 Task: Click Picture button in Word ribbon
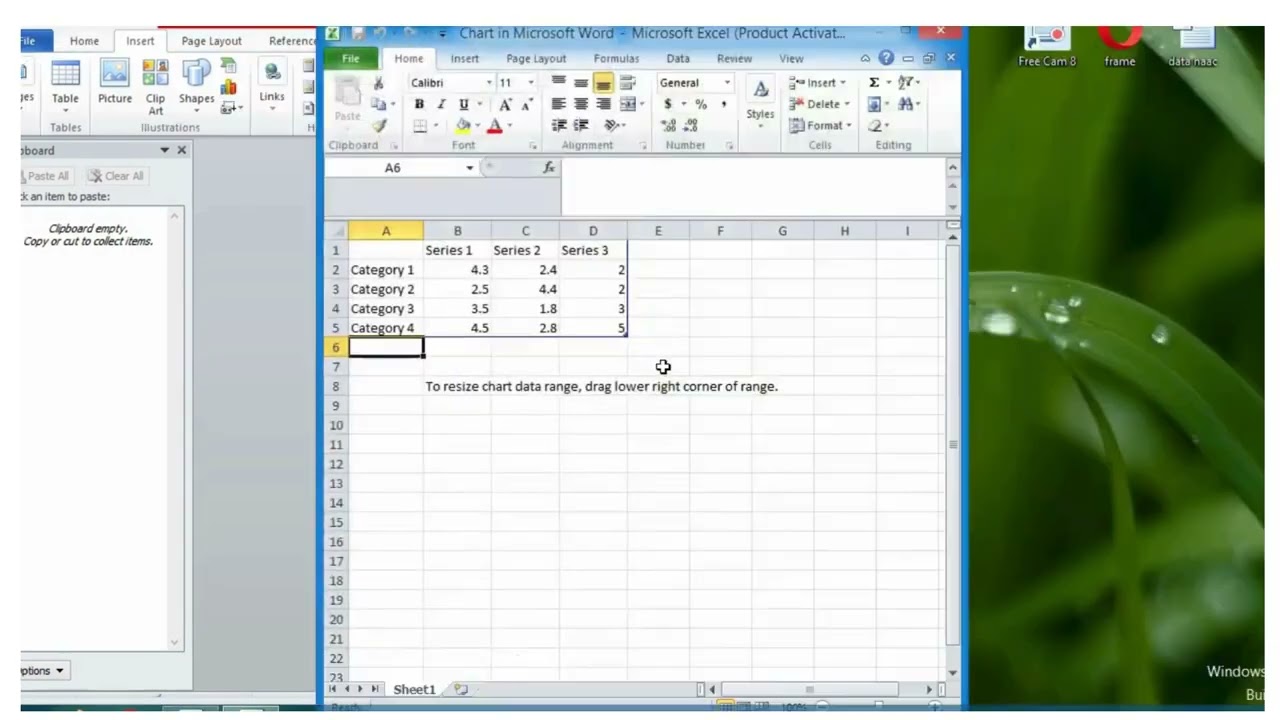click(114, 83)
